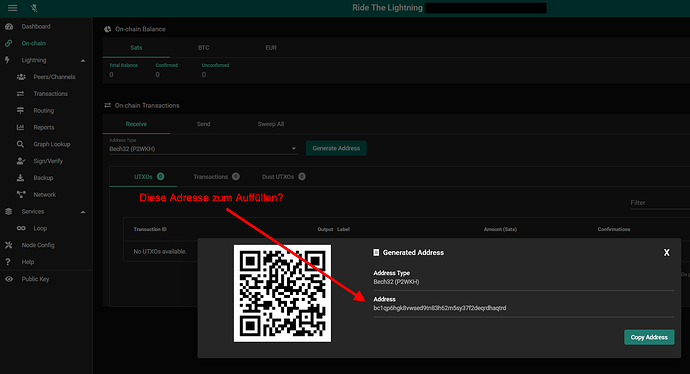Click the Reports chart icon

[x=20, y=127]
